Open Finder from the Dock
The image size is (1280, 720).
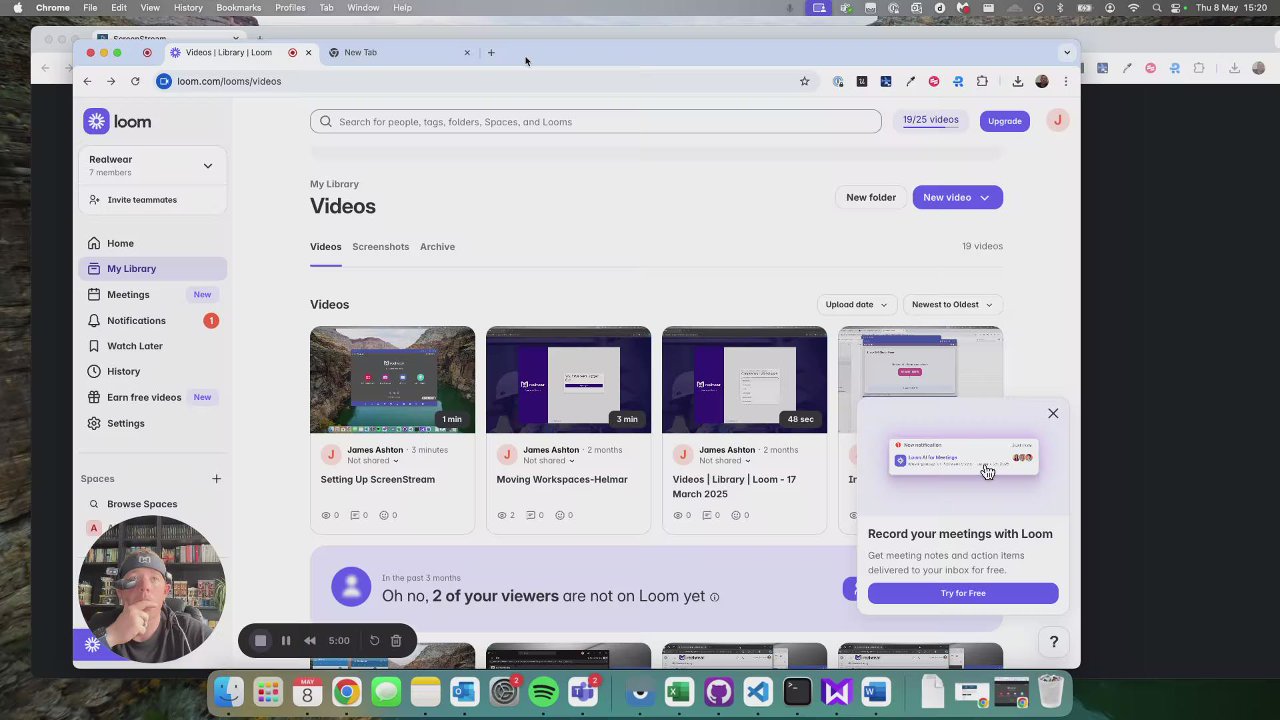click(229, 692)
